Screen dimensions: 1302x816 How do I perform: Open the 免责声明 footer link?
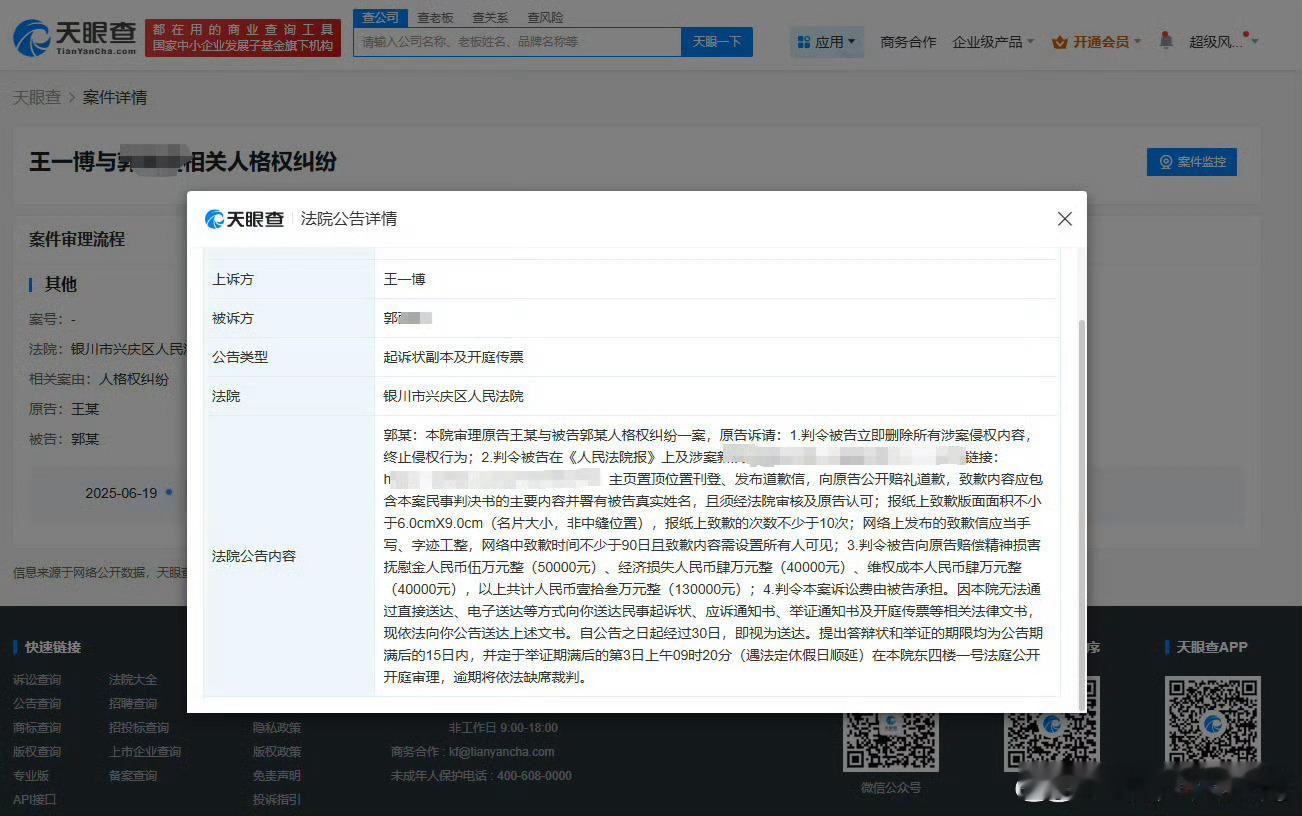pos(277,776)
